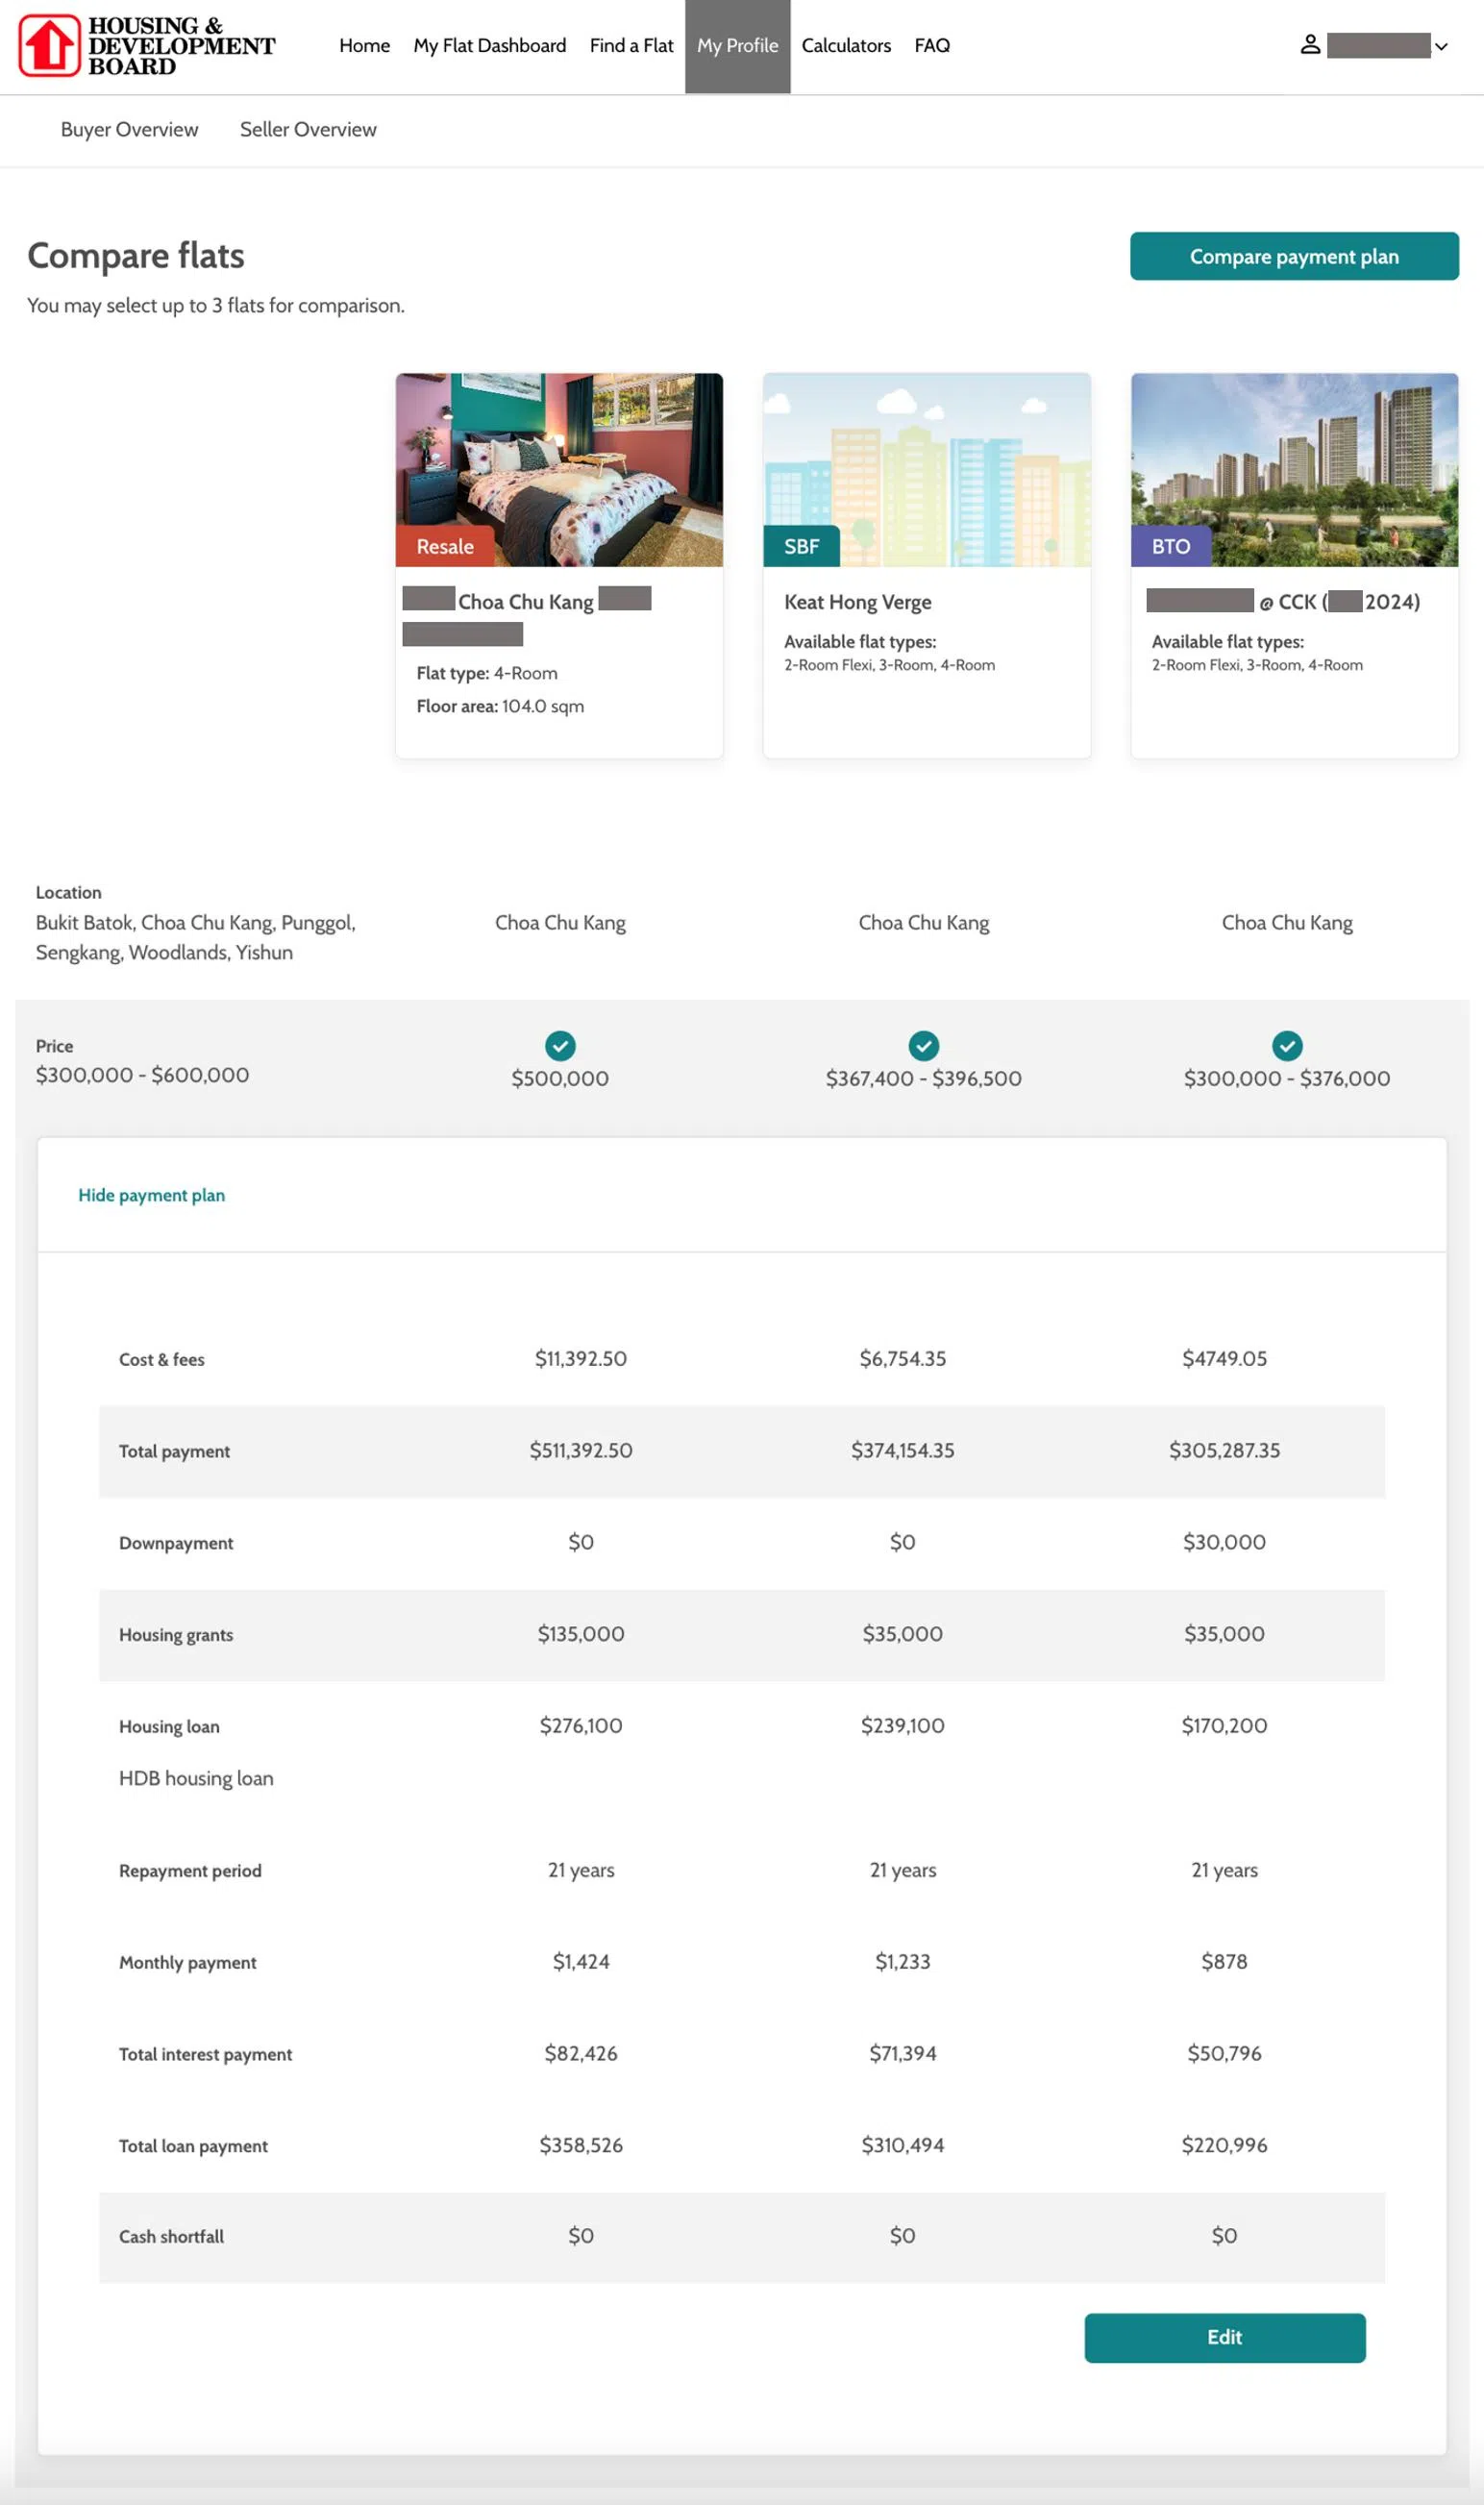Open the My Flat Dashboard menu
This screenshot has width=1484, height=2505.
(489, 46)
